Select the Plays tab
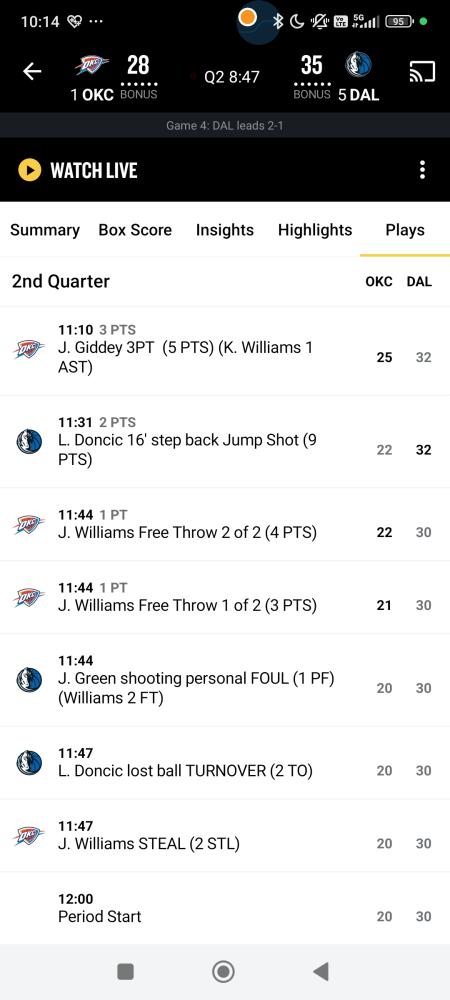450x1000 pixels. click(x=405, y=230)
